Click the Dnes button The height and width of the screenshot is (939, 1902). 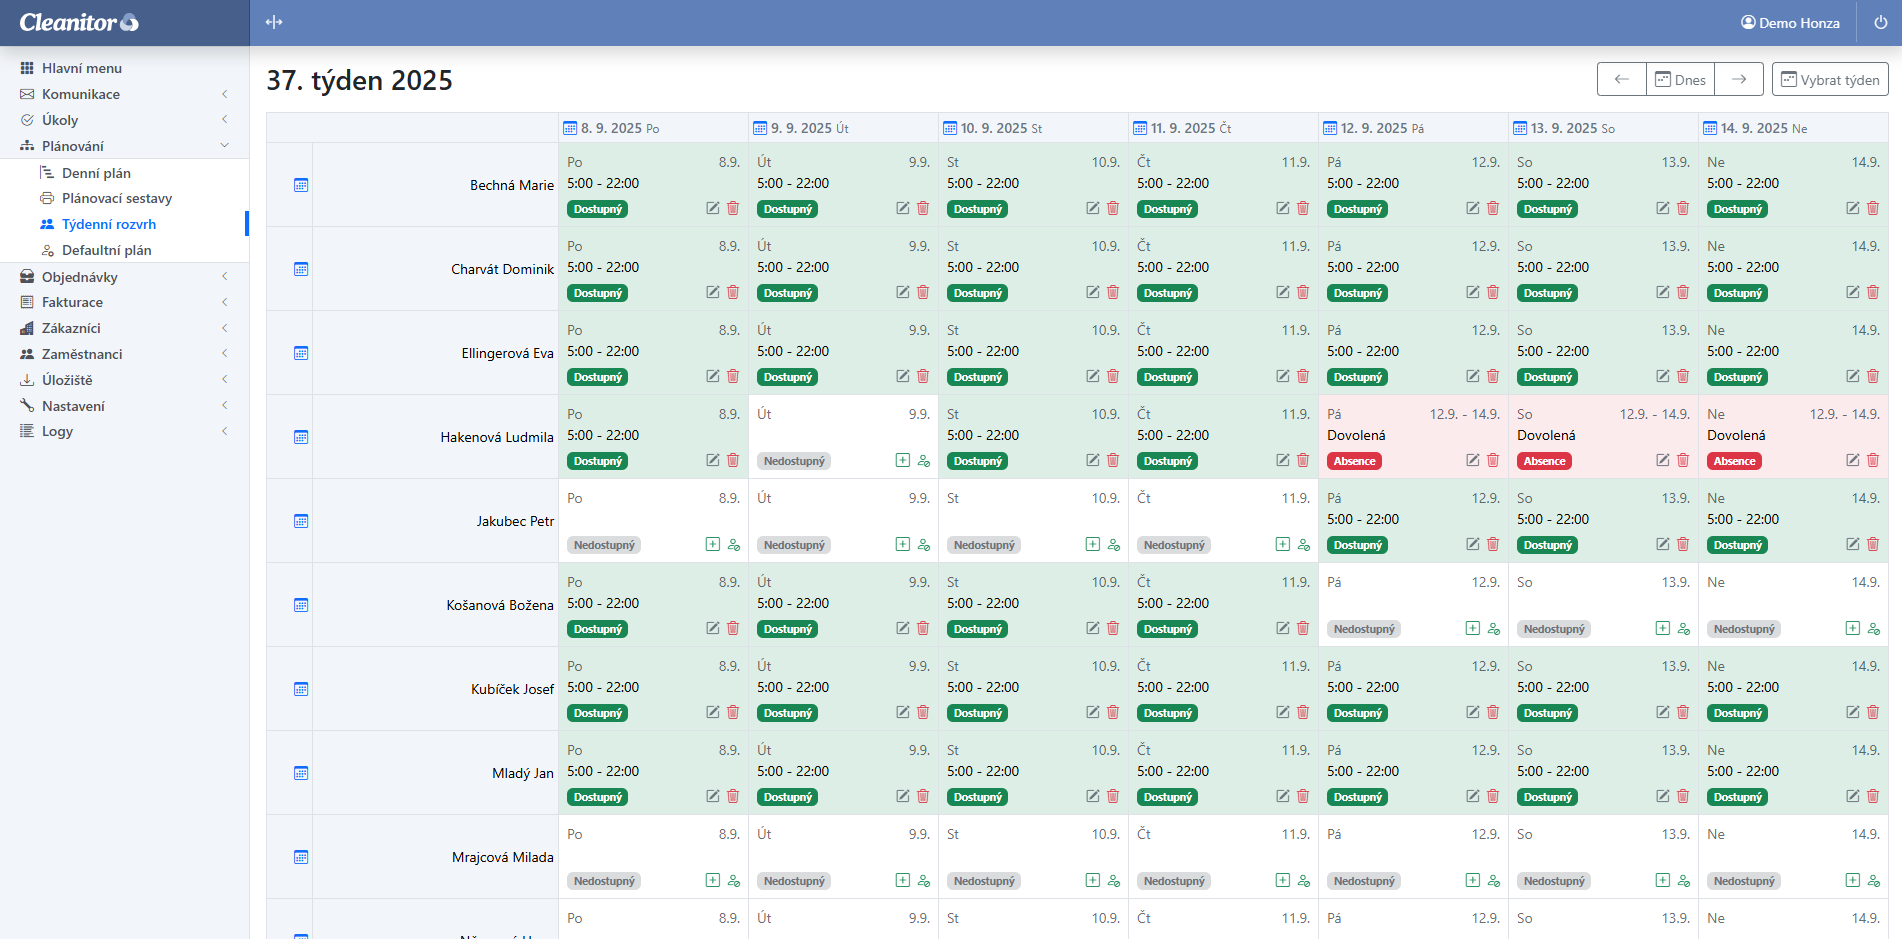pos(1680,80)
